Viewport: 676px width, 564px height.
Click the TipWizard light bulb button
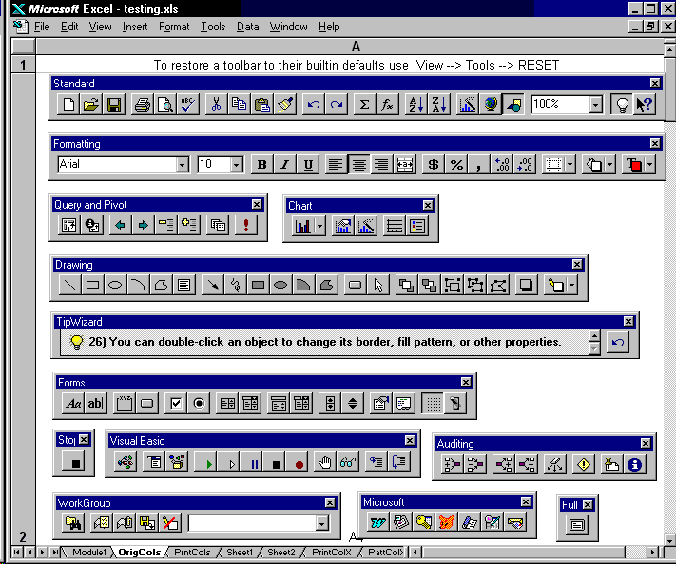click(622, 104)
